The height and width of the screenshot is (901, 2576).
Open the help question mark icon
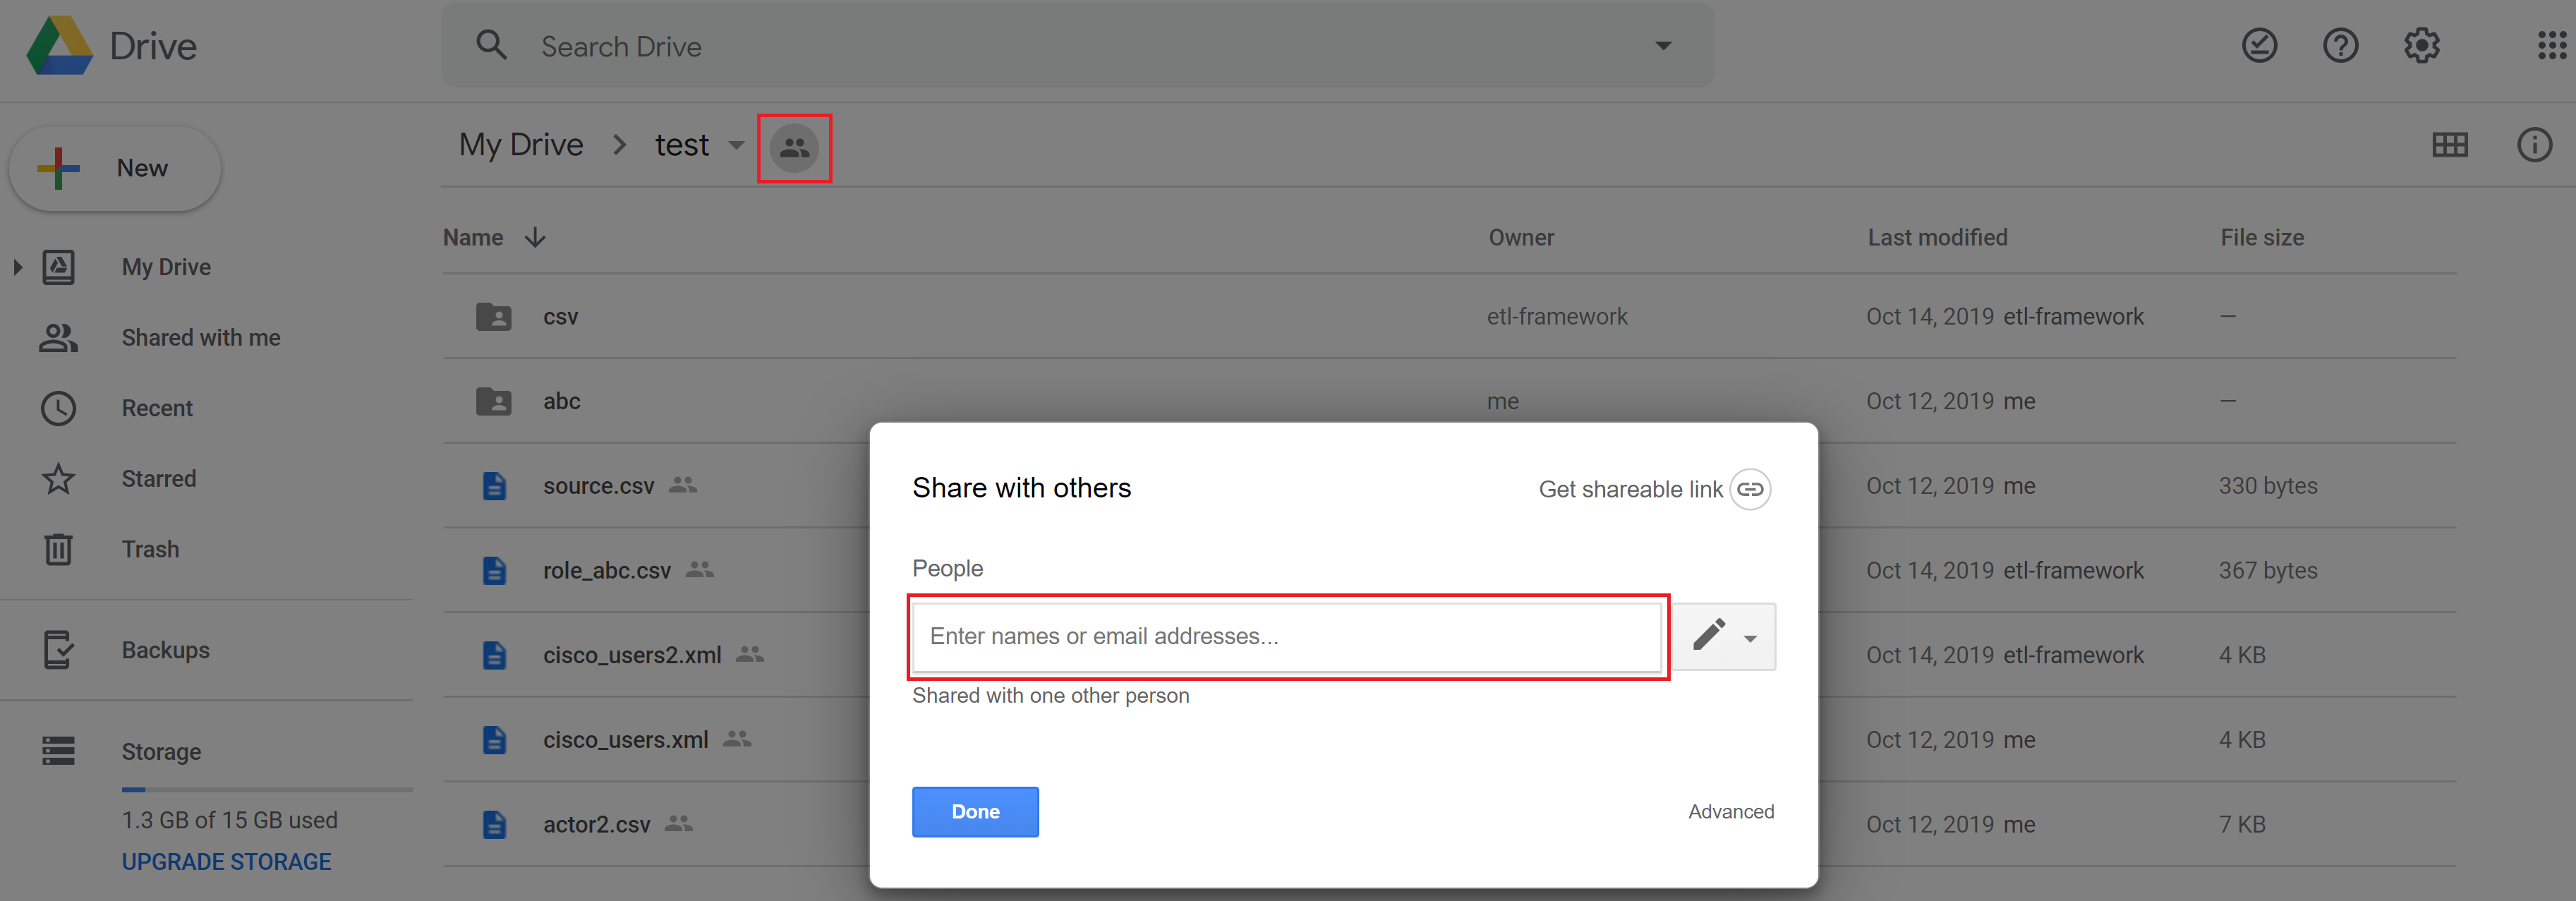(2340, 46)
